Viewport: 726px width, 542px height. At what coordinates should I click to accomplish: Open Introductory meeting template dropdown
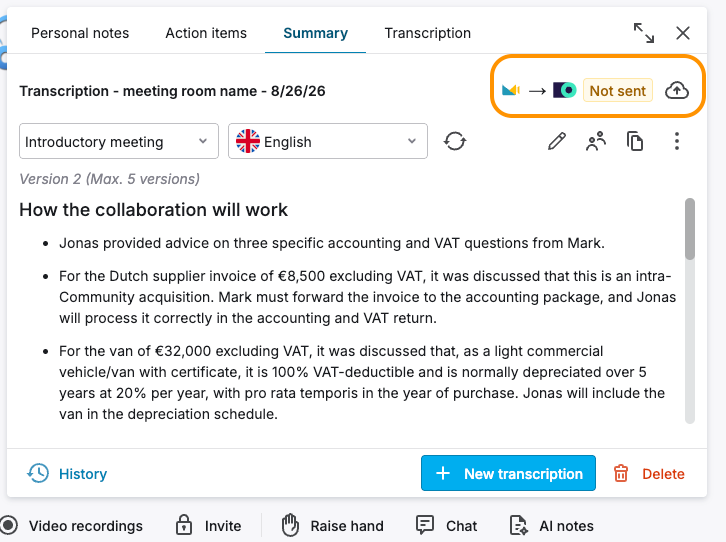119,141
